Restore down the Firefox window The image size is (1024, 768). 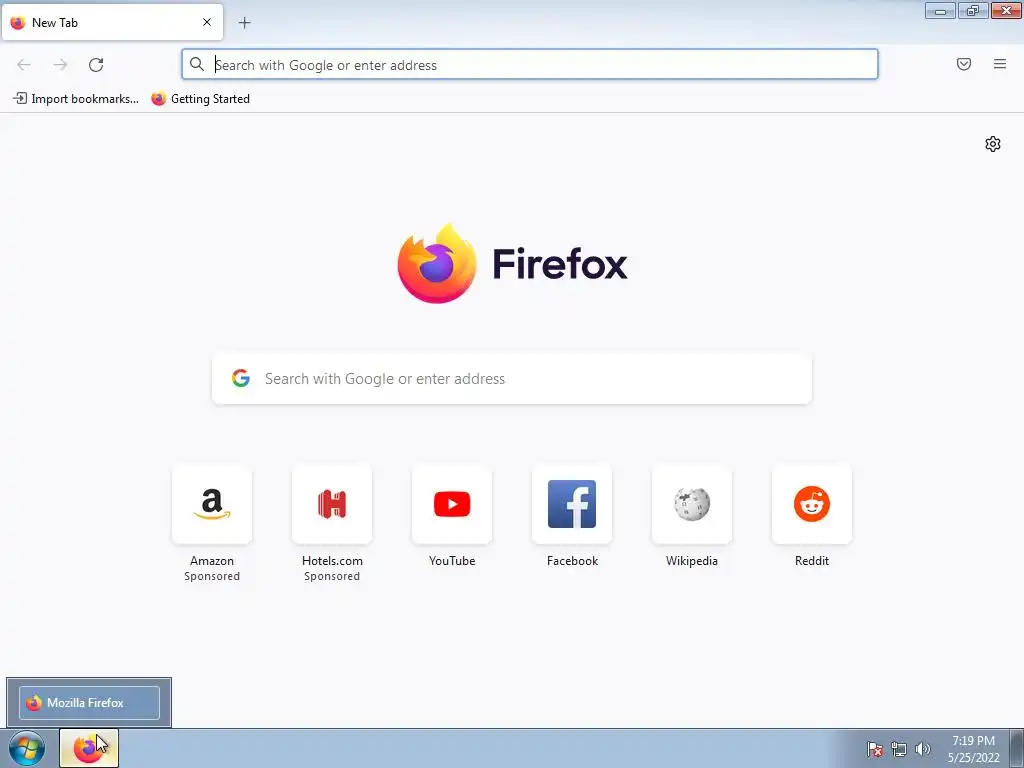[x=973, y=10]
